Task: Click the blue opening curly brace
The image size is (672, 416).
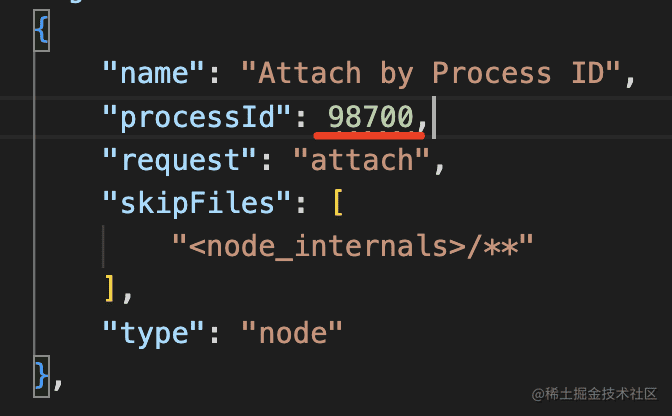Action: tap(42, 31)
